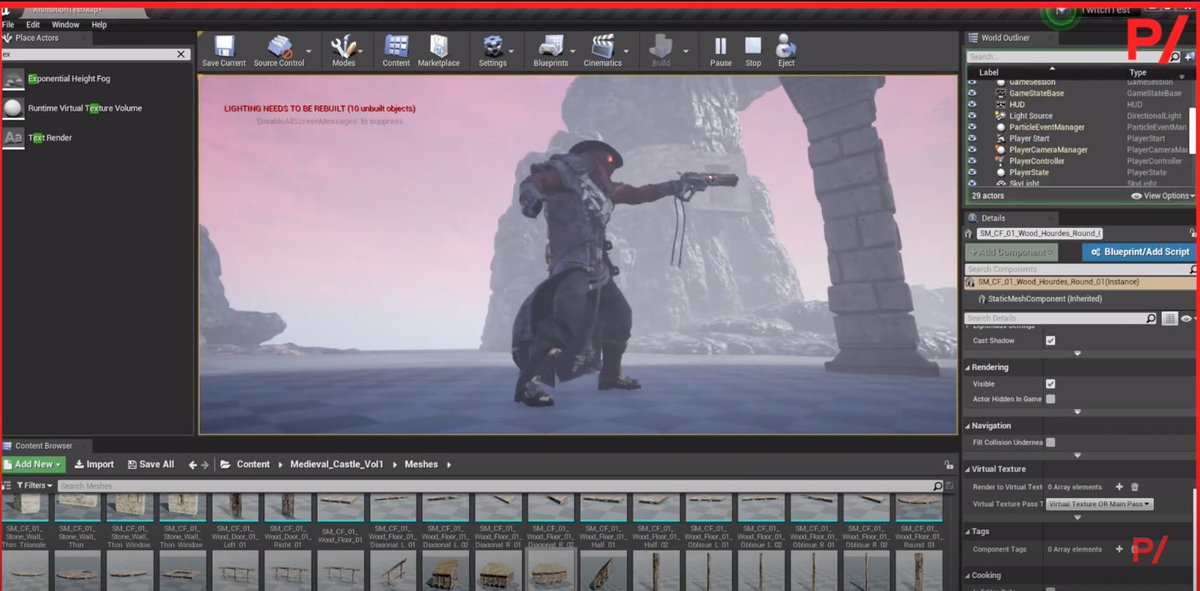This screenshot has width=1200, height=591.
Task: Select Exponential Height Fog actor
Action: pos(71,78)
